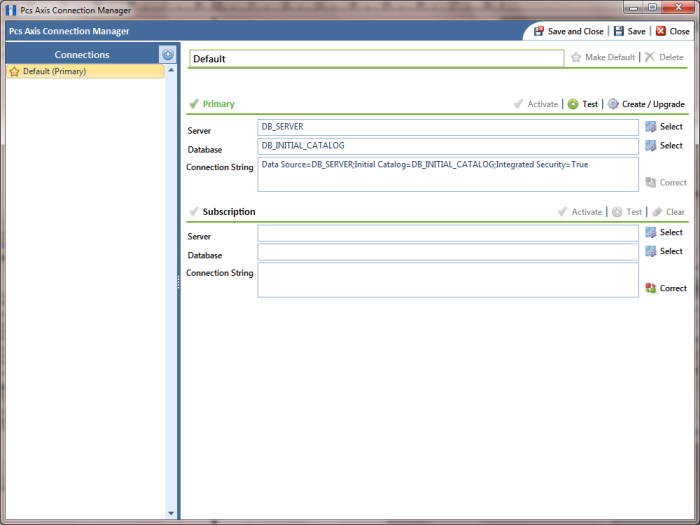700x525 pixels.
Task: Click the Make Default star icon
Action: pyautogui.click(x=576, y=57)
